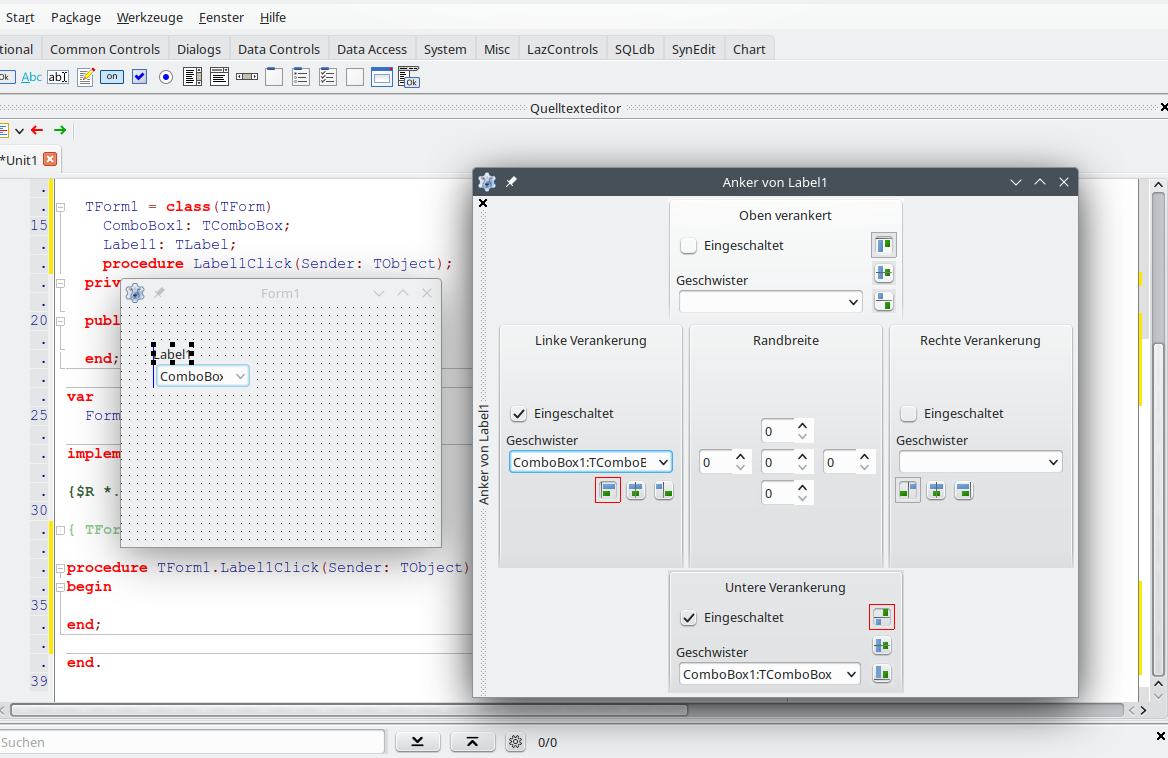
Task: Anchor top side to sibling's top
Action: point(883,245)
